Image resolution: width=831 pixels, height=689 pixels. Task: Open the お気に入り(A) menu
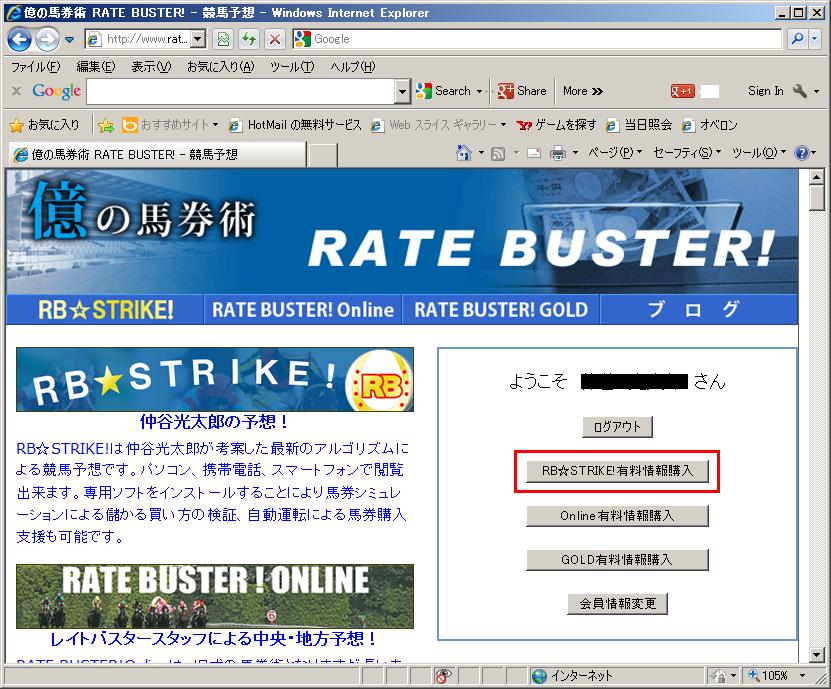point(220,66)
